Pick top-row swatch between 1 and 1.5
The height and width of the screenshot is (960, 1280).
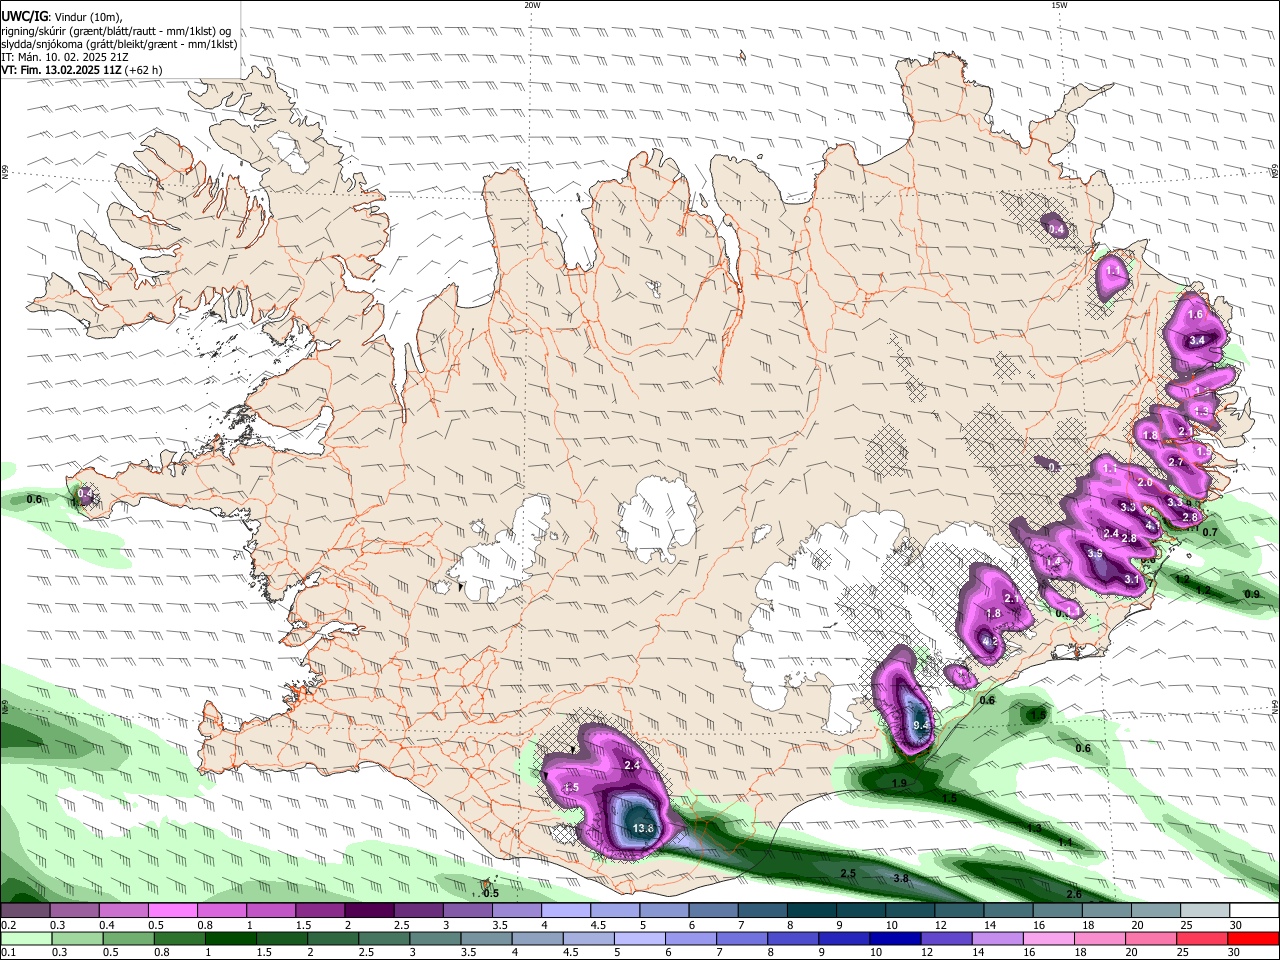(271, 911)
